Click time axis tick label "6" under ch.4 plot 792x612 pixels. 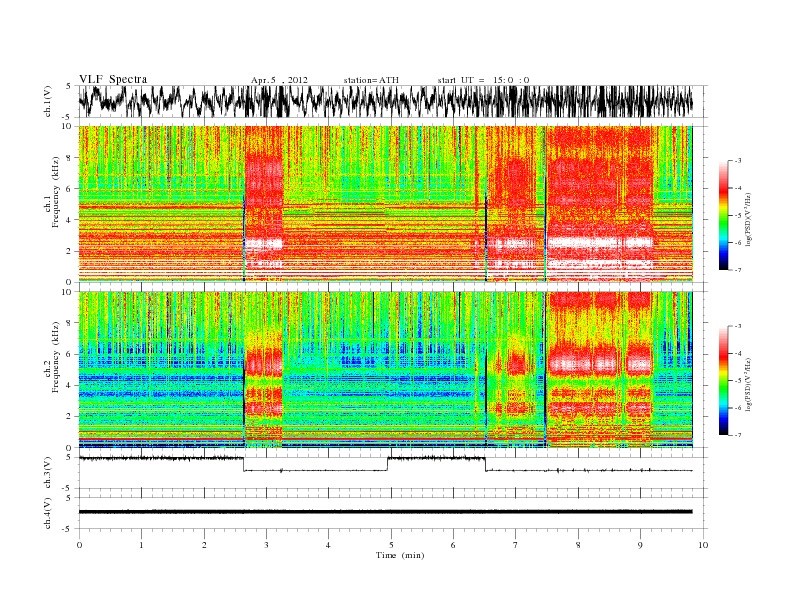[453, 545]
